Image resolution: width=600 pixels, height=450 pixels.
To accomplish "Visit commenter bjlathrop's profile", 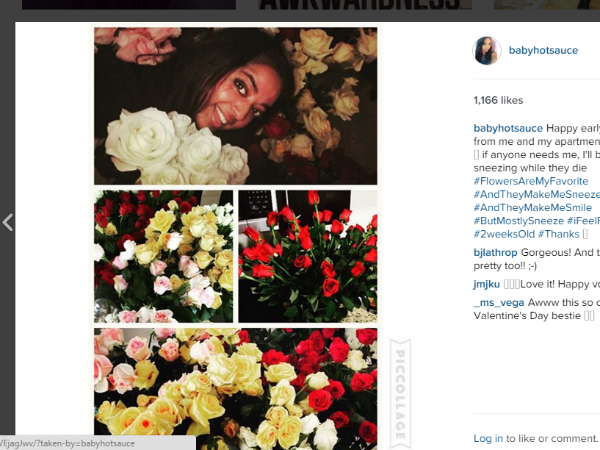I will (x=495, y=253).
